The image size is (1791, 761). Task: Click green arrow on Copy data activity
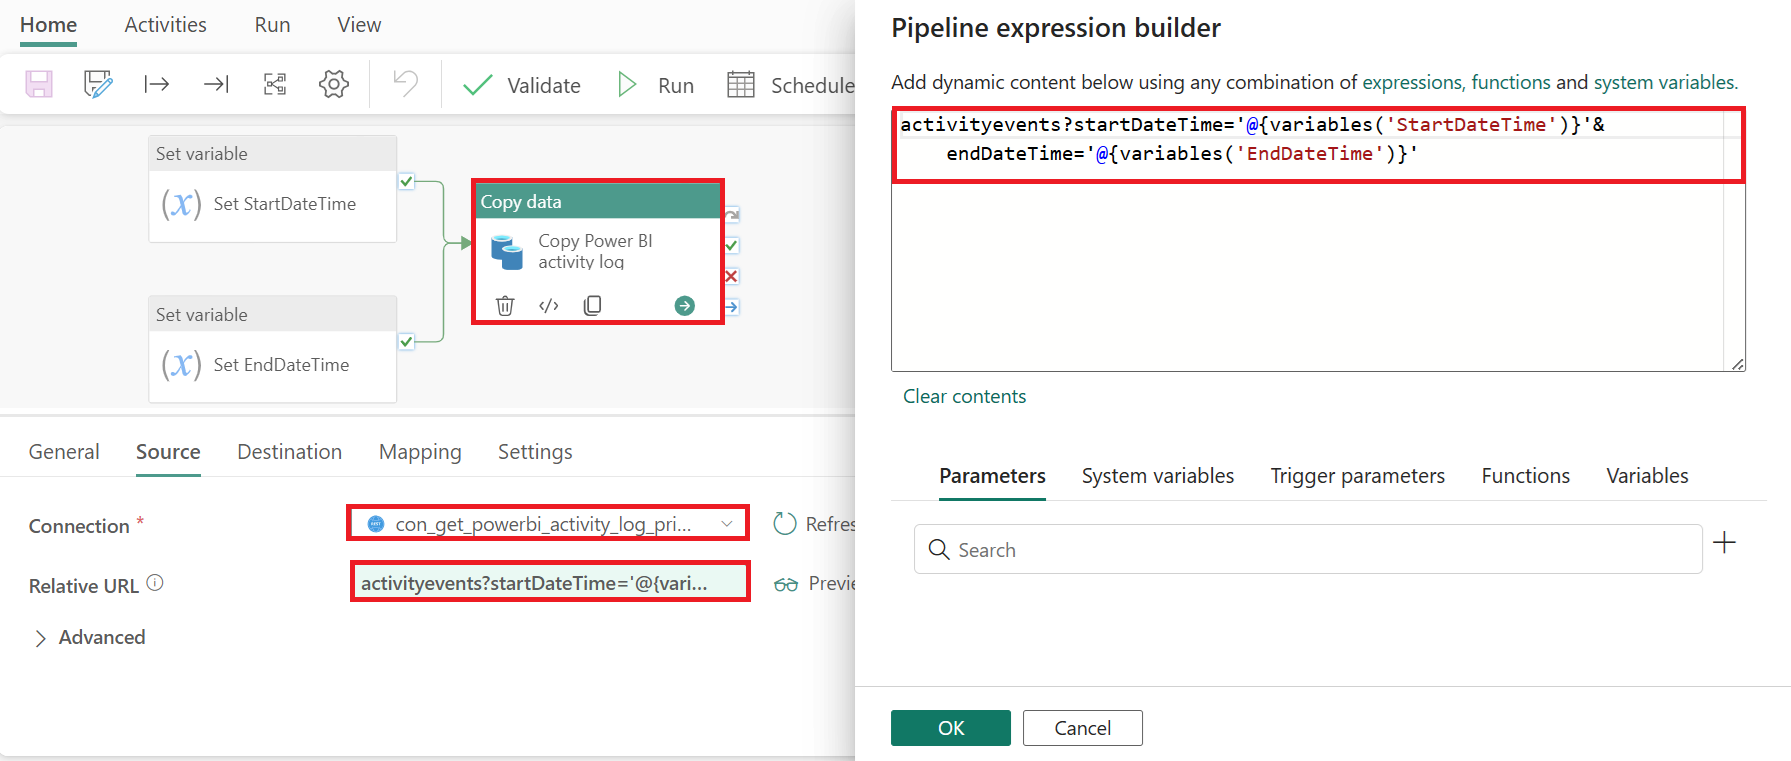pos(685,305)
